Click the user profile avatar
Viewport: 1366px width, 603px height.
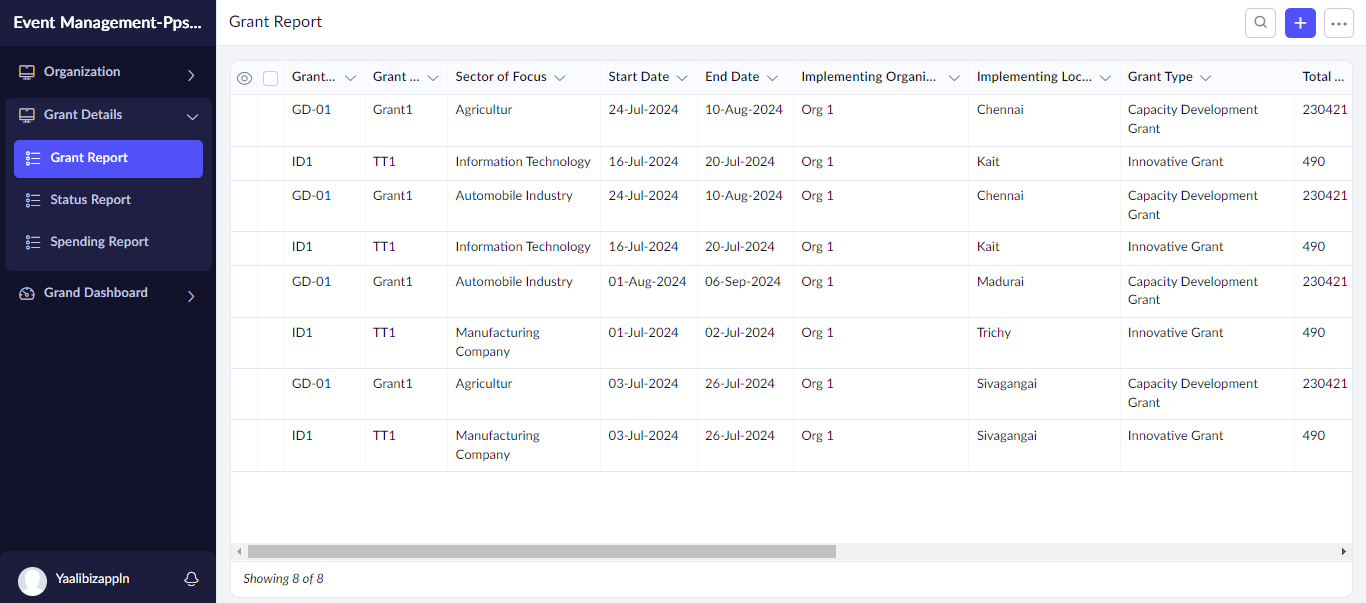33,581
